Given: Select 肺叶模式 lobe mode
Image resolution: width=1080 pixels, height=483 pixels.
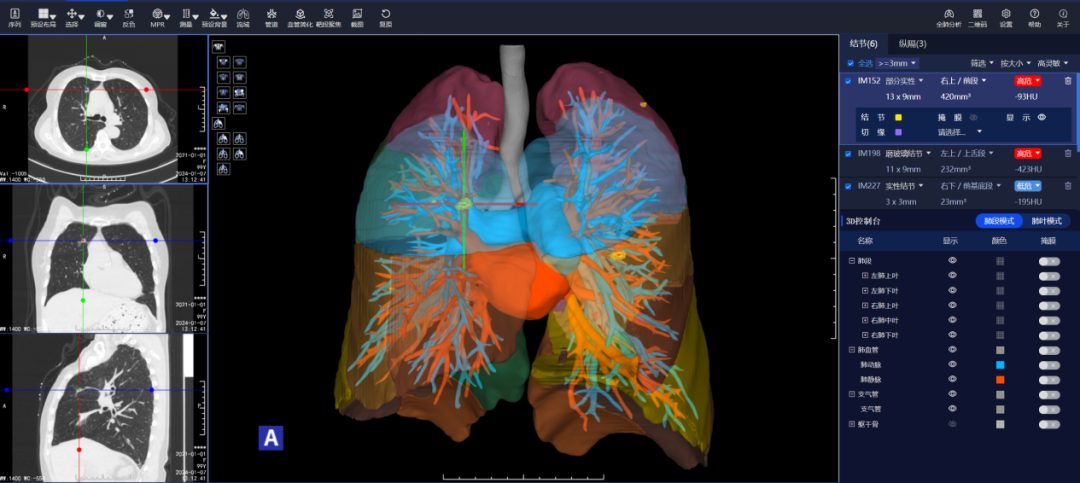Looking at the screenshot, I should coord(1046,221).
